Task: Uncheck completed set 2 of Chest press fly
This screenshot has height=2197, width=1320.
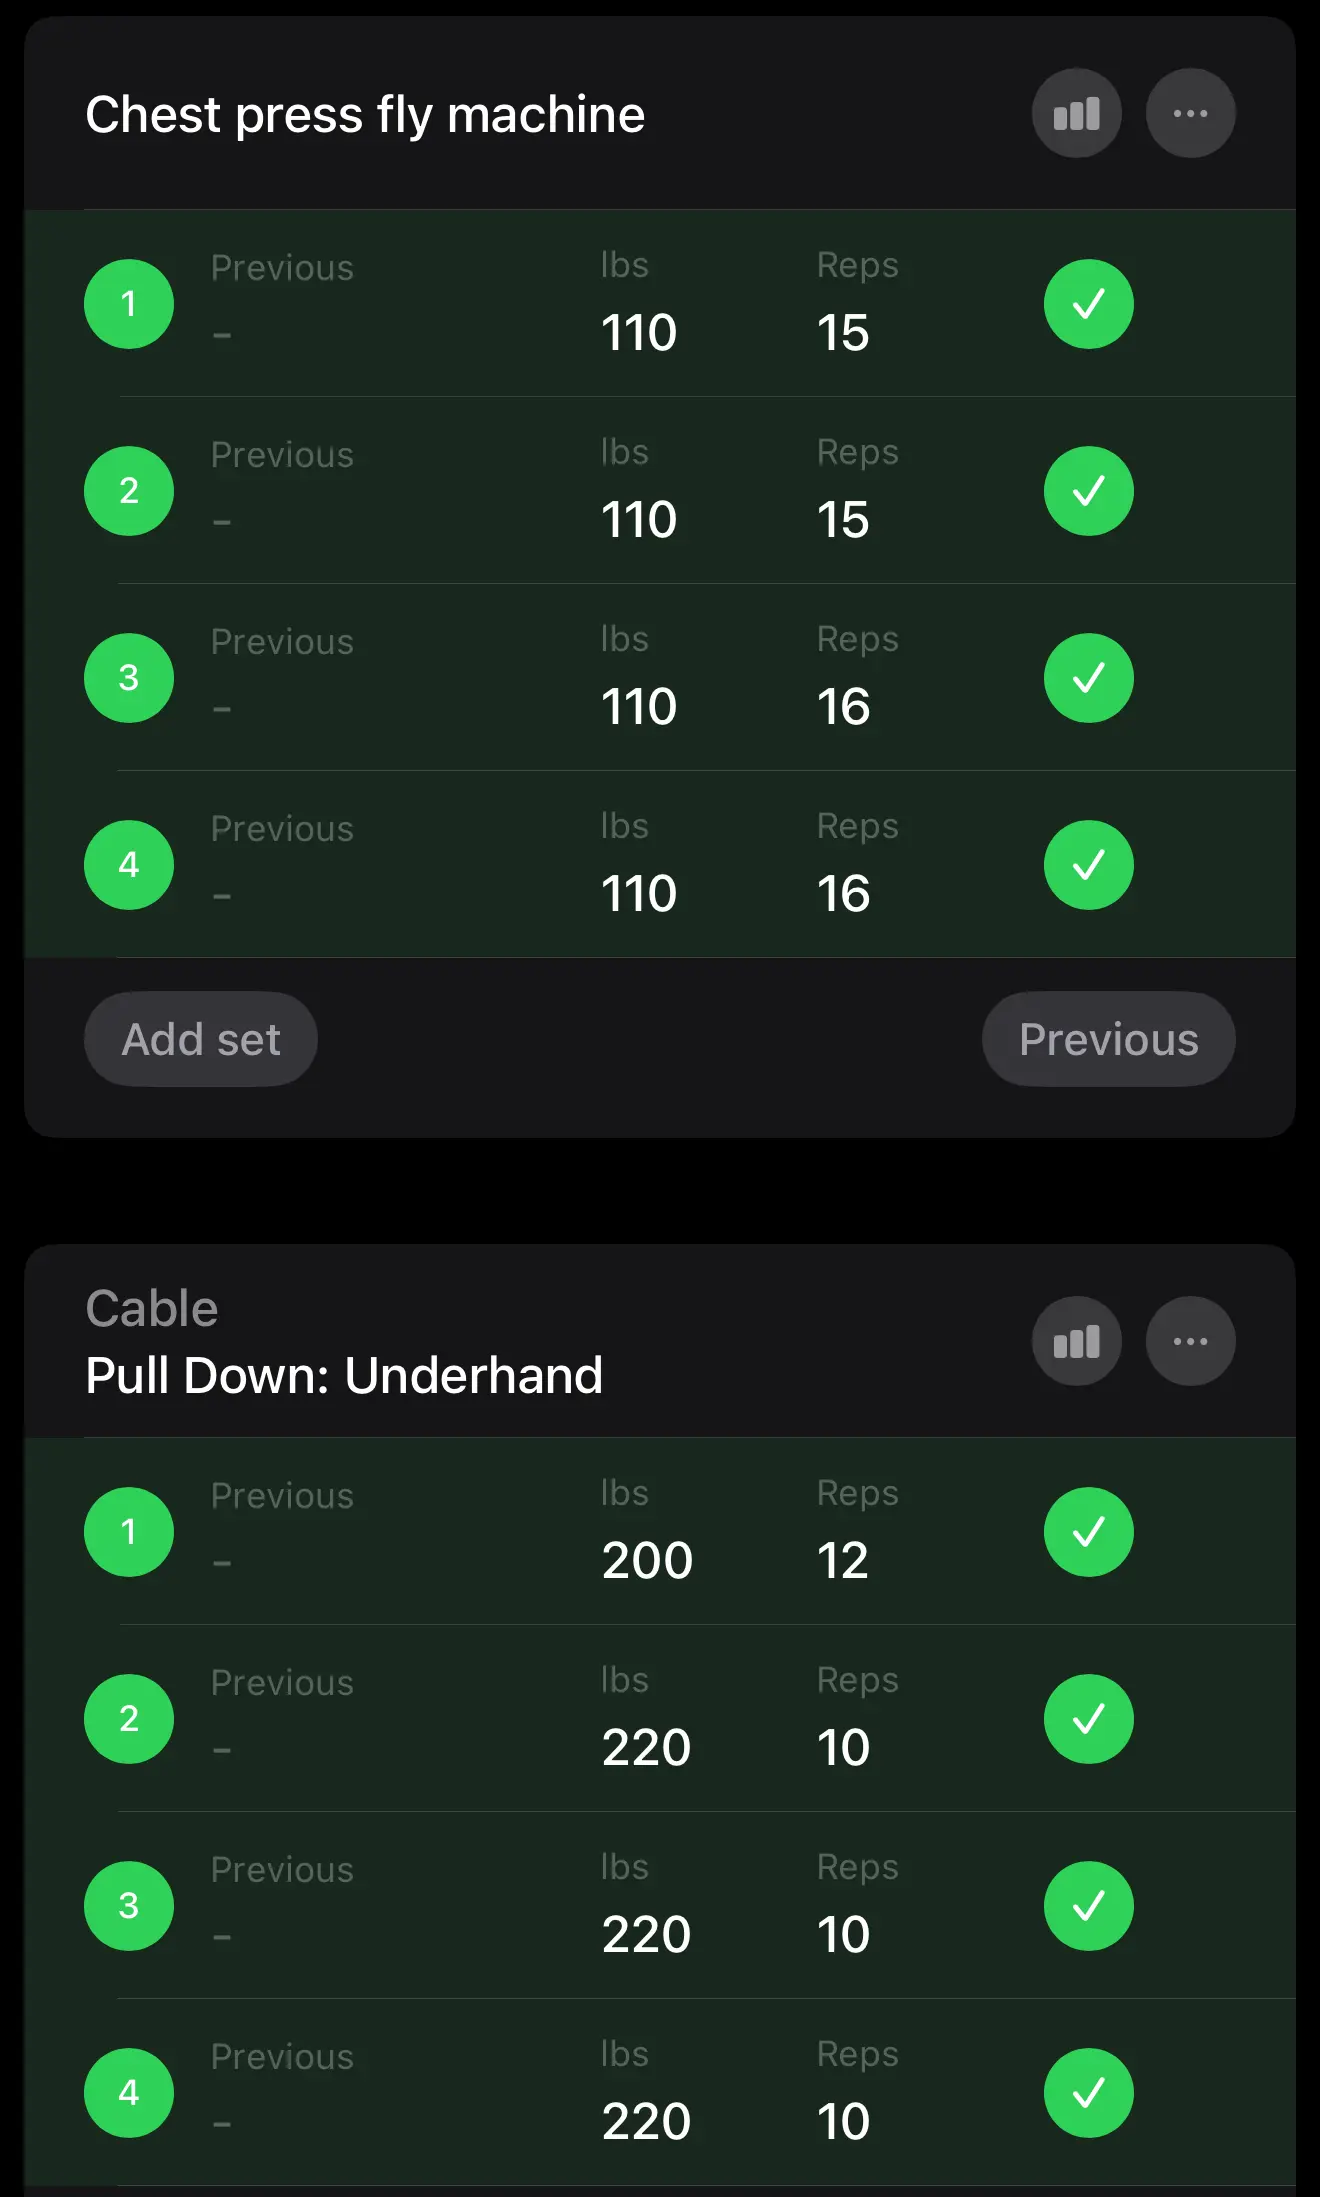Action: 1088,491
